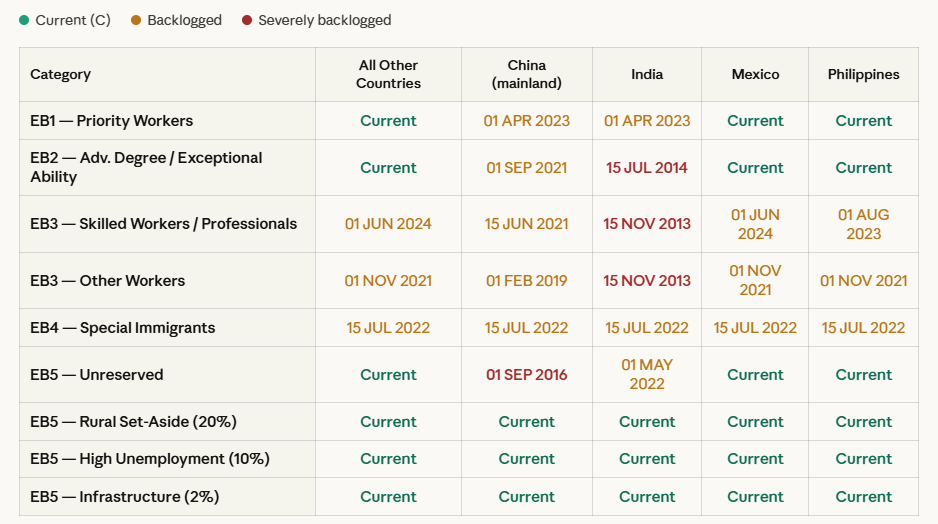Image resolution: width=938 pixels, height=524 pixels.
Task: Click the EB1 — Priority Workers row label
Action: pos(112,121)
